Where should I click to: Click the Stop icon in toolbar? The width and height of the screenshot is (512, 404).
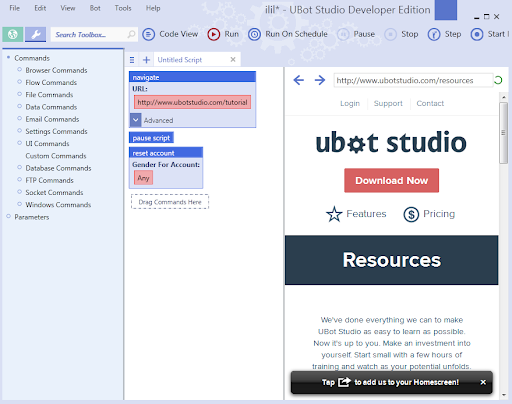[x=390, y=34]
